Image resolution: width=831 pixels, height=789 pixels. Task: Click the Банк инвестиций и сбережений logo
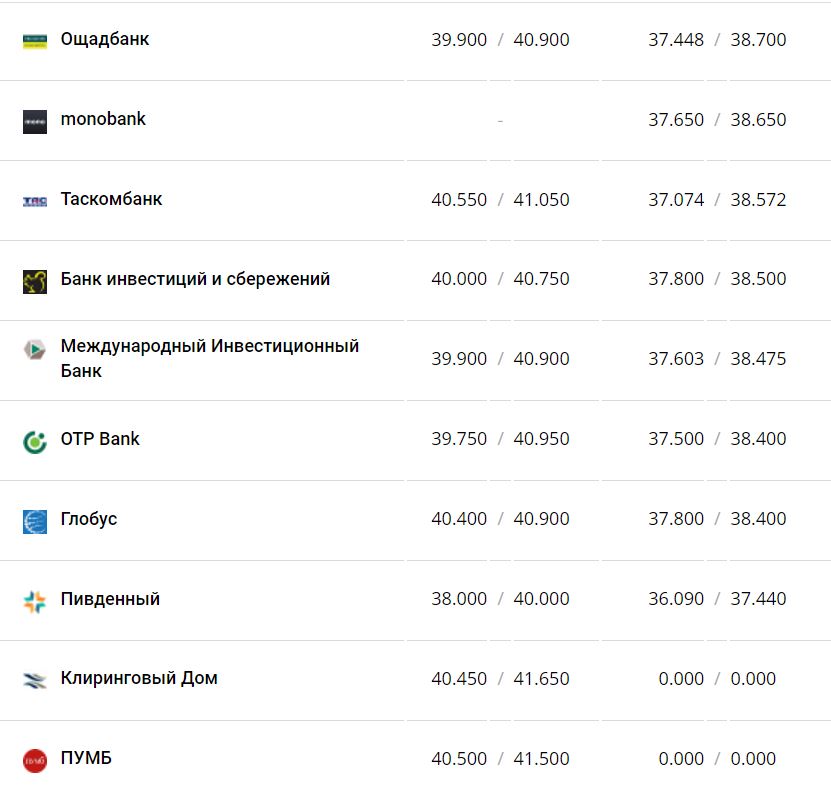click(35, 281)
